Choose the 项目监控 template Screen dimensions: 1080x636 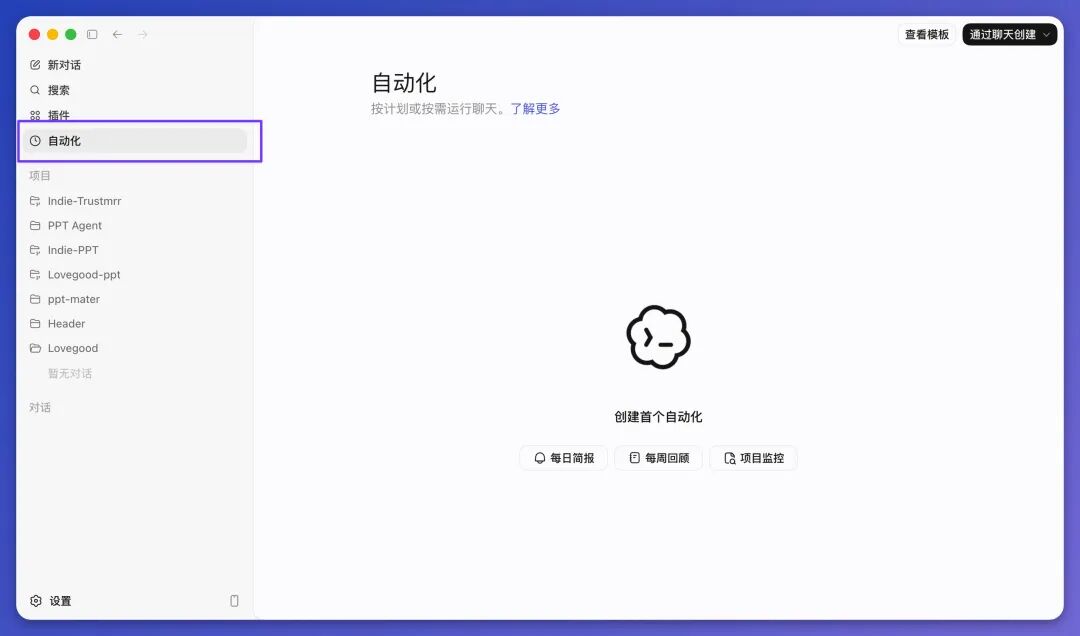754,458
